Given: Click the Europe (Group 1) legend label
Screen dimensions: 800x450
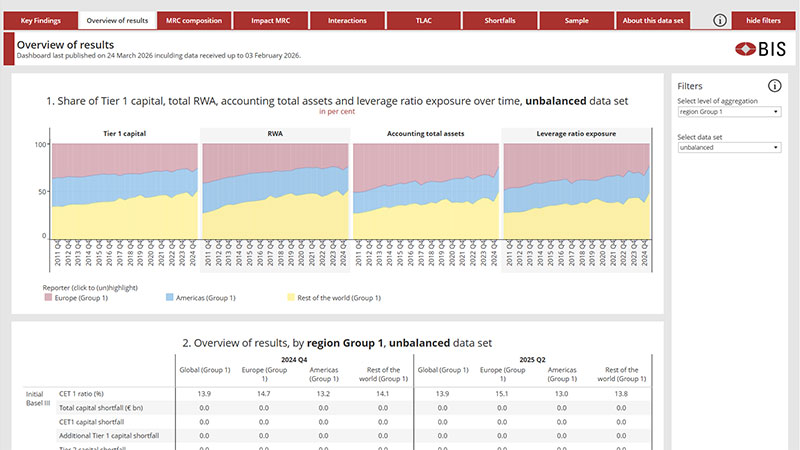Looking at the screenshot, I should (x=81, y=298).
